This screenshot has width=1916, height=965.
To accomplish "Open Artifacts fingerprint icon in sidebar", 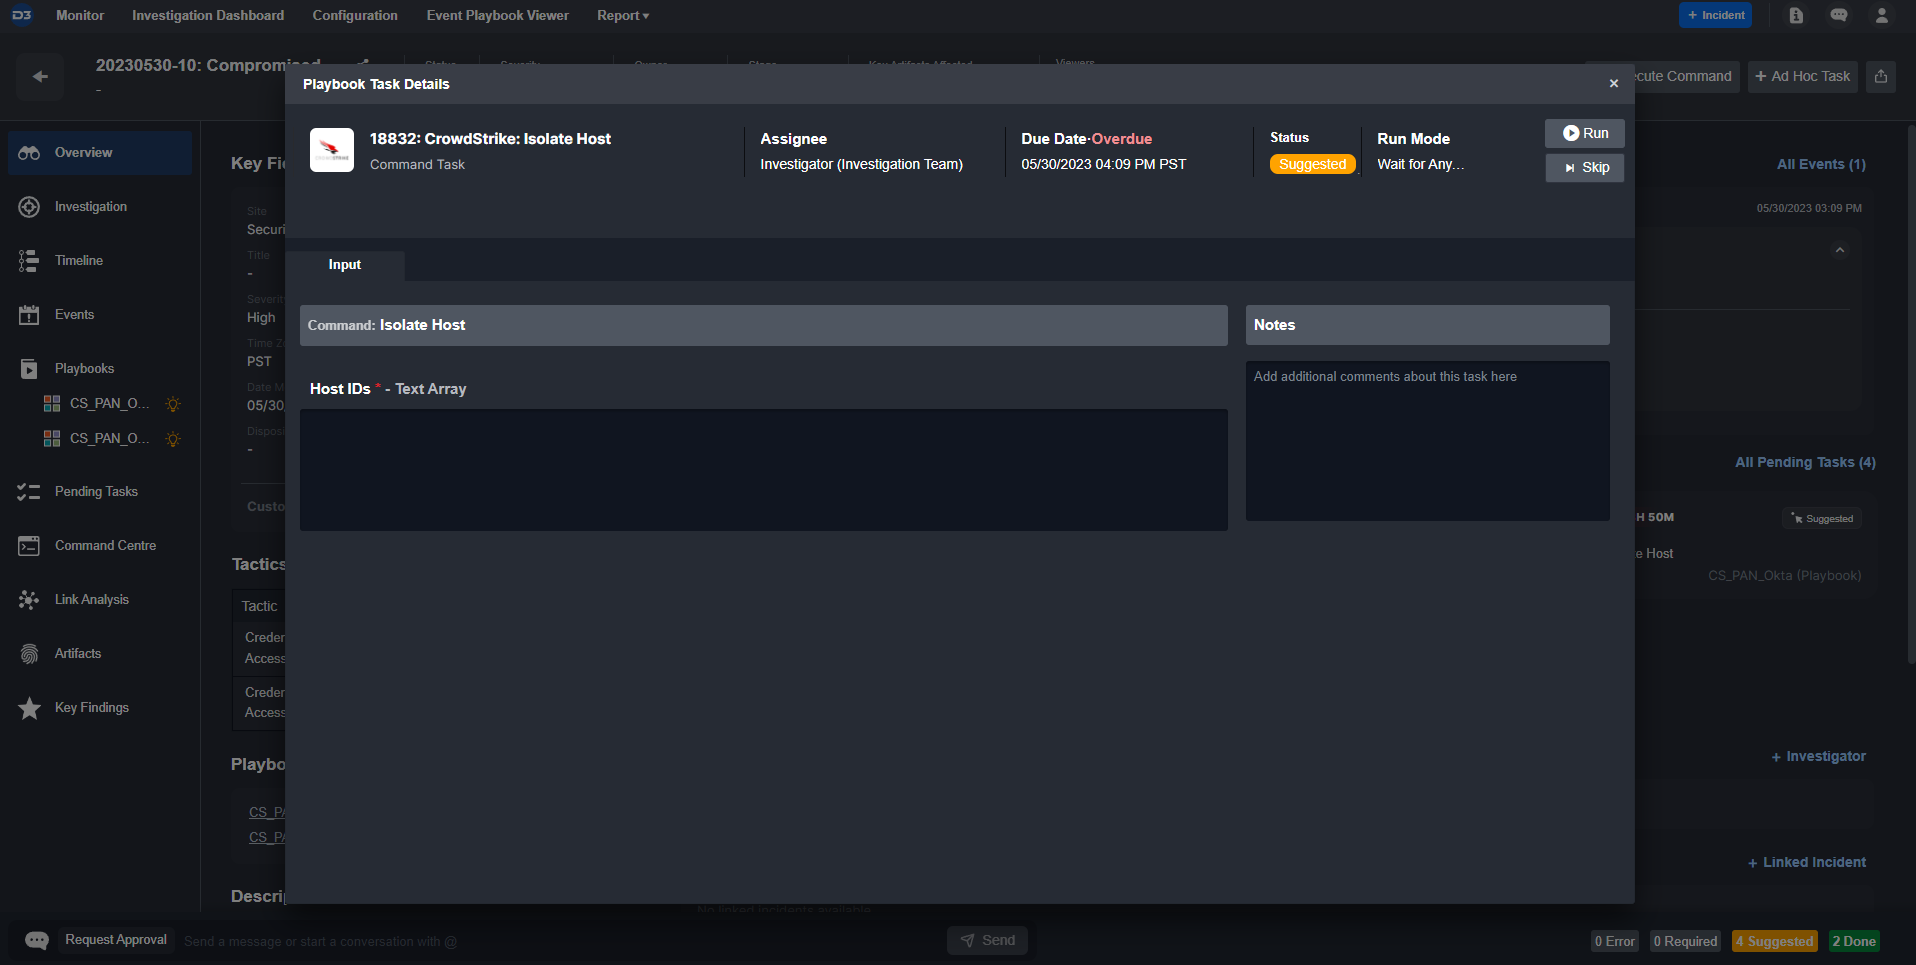I will click(29, 654).
